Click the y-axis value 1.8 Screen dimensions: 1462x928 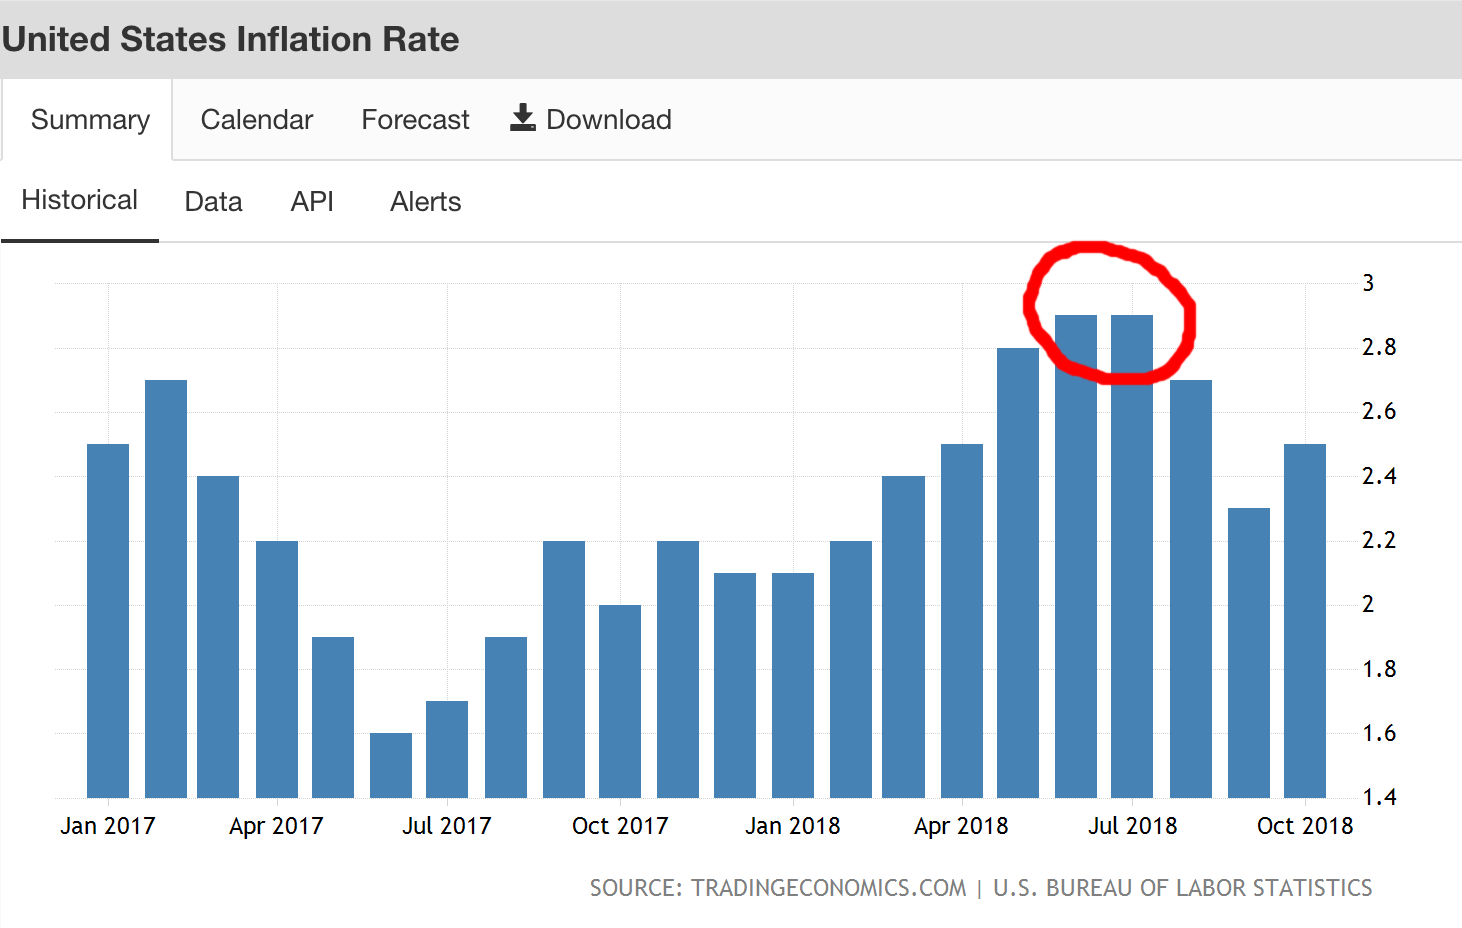tap(1379, 669)
